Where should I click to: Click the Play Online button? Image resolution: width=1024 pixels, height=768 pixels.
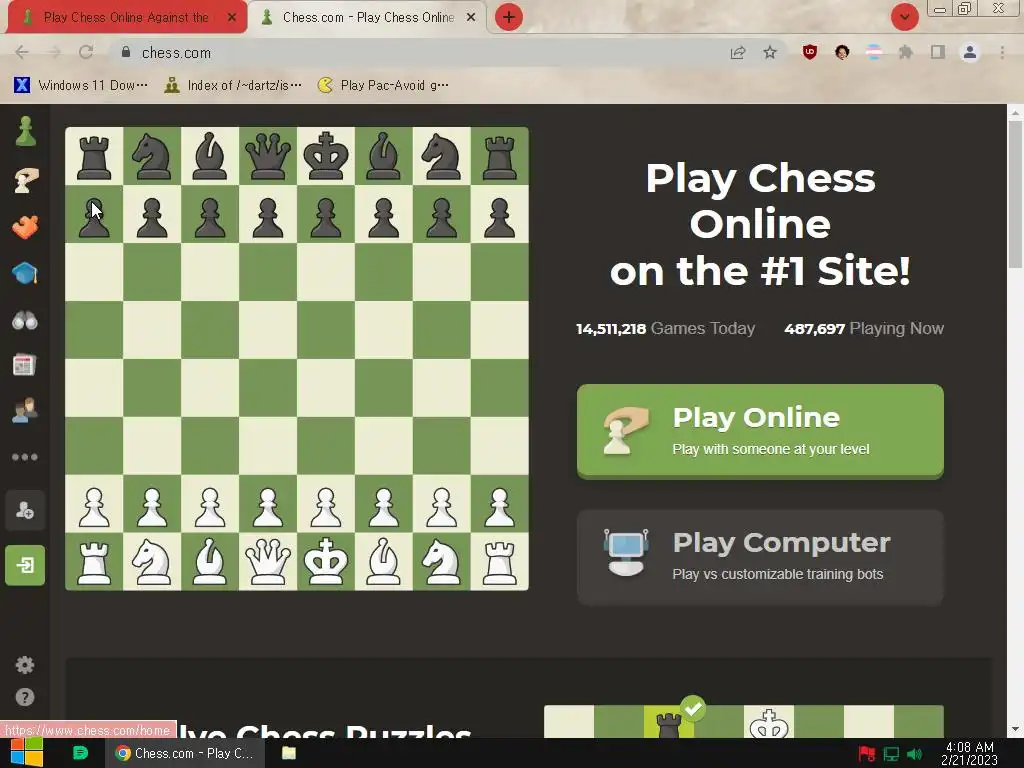point(760,432)
